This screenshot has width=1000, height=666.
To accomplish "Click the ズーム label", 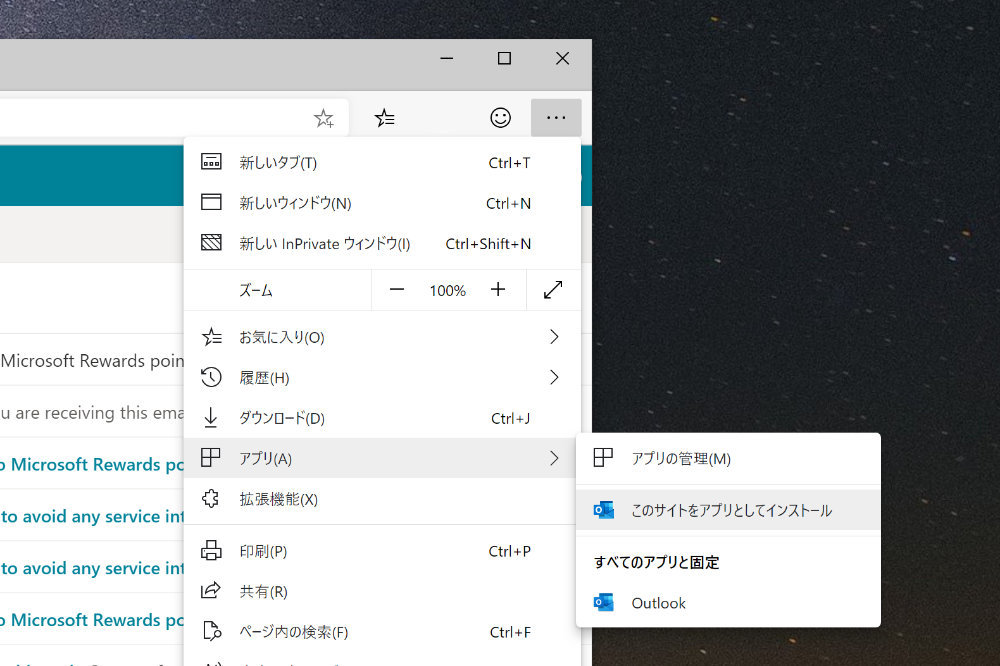I will pyautogui.click(x=256, y=290).
